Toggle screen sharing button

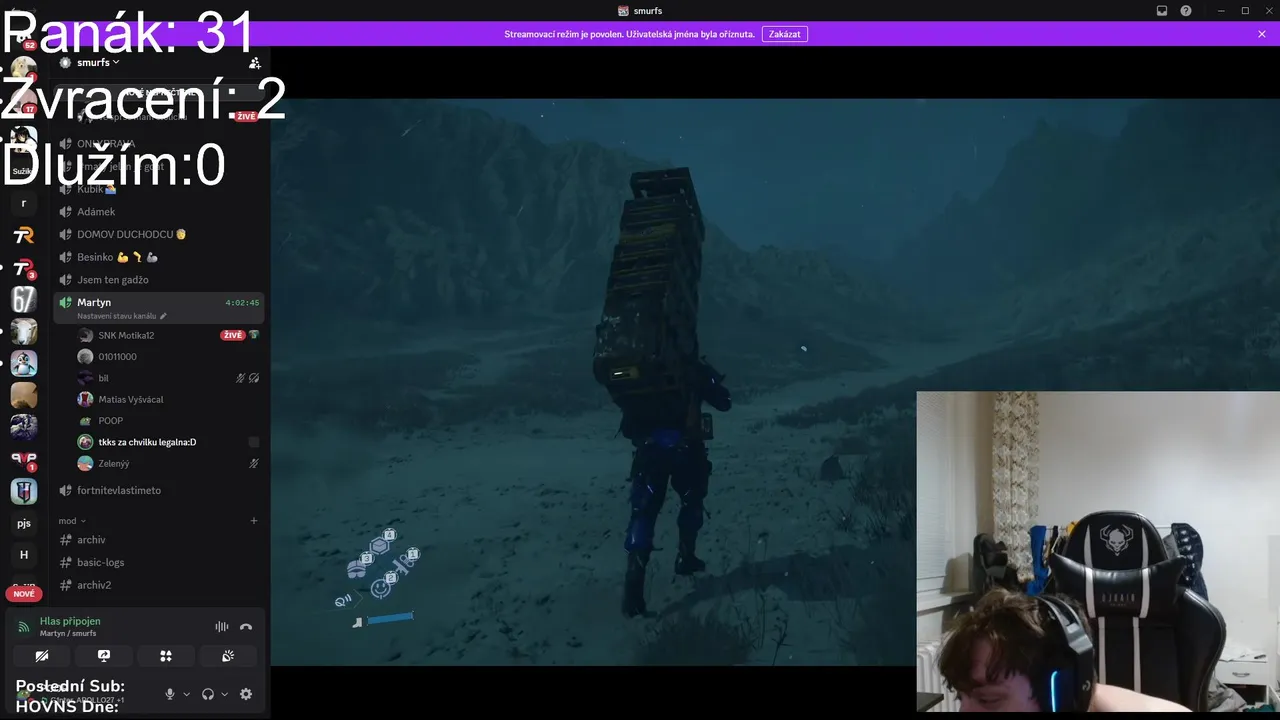[x=103, y=656]
